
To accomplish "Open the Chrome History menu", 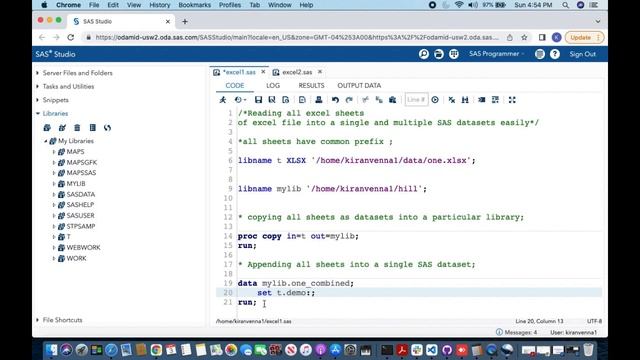I will tap(160, 5).
